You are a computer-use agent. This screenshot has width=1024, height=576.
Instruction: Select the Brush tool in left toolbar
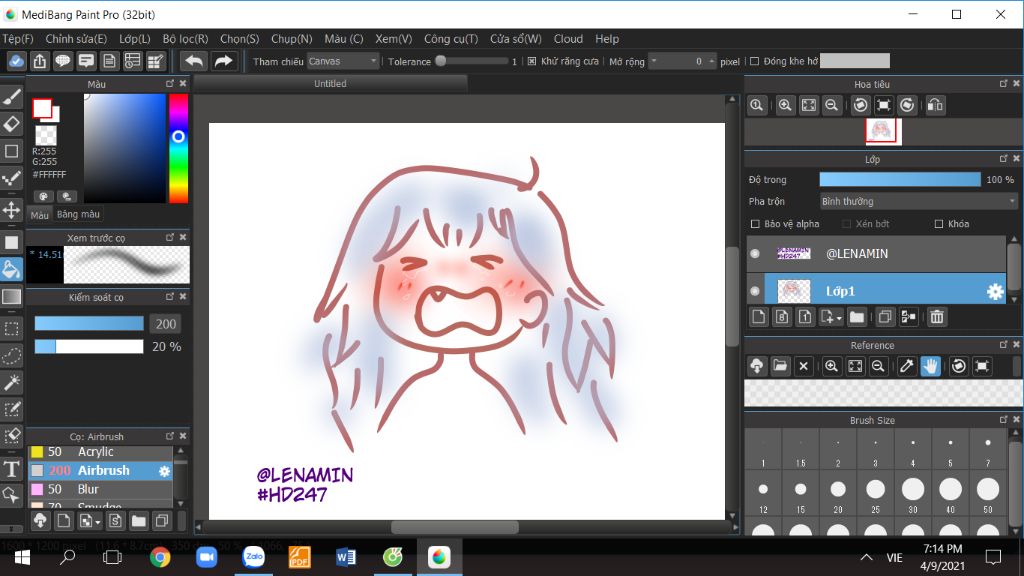[x=12, y=97]
